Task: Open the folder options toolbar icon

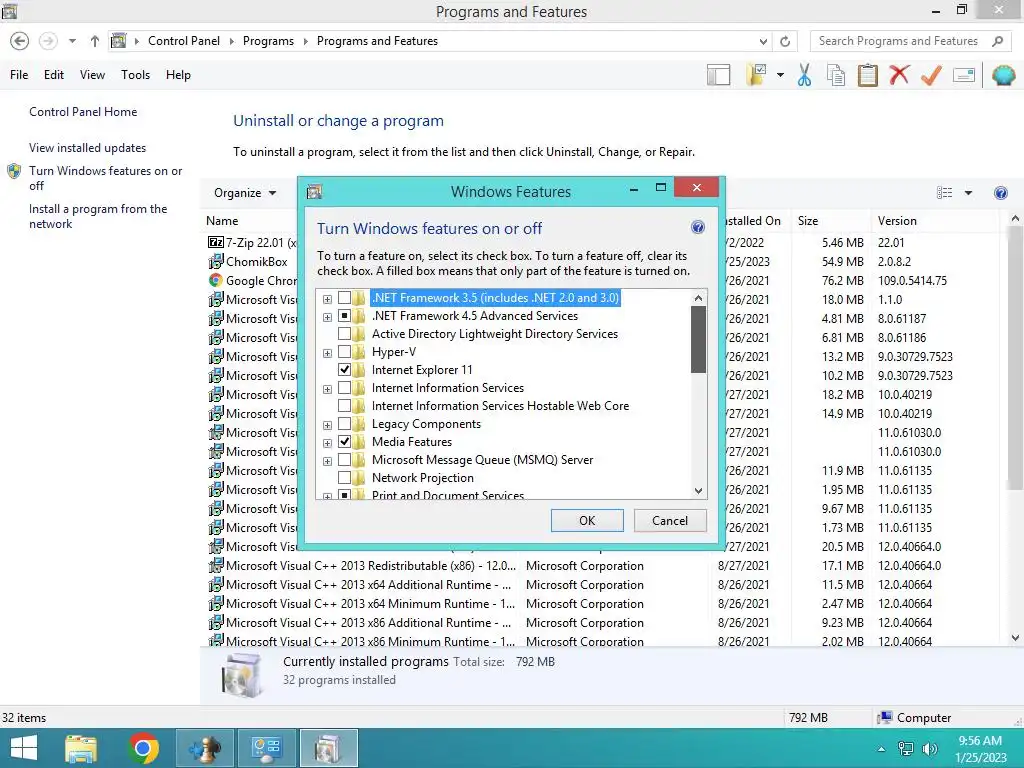Action: click(757, 75)
